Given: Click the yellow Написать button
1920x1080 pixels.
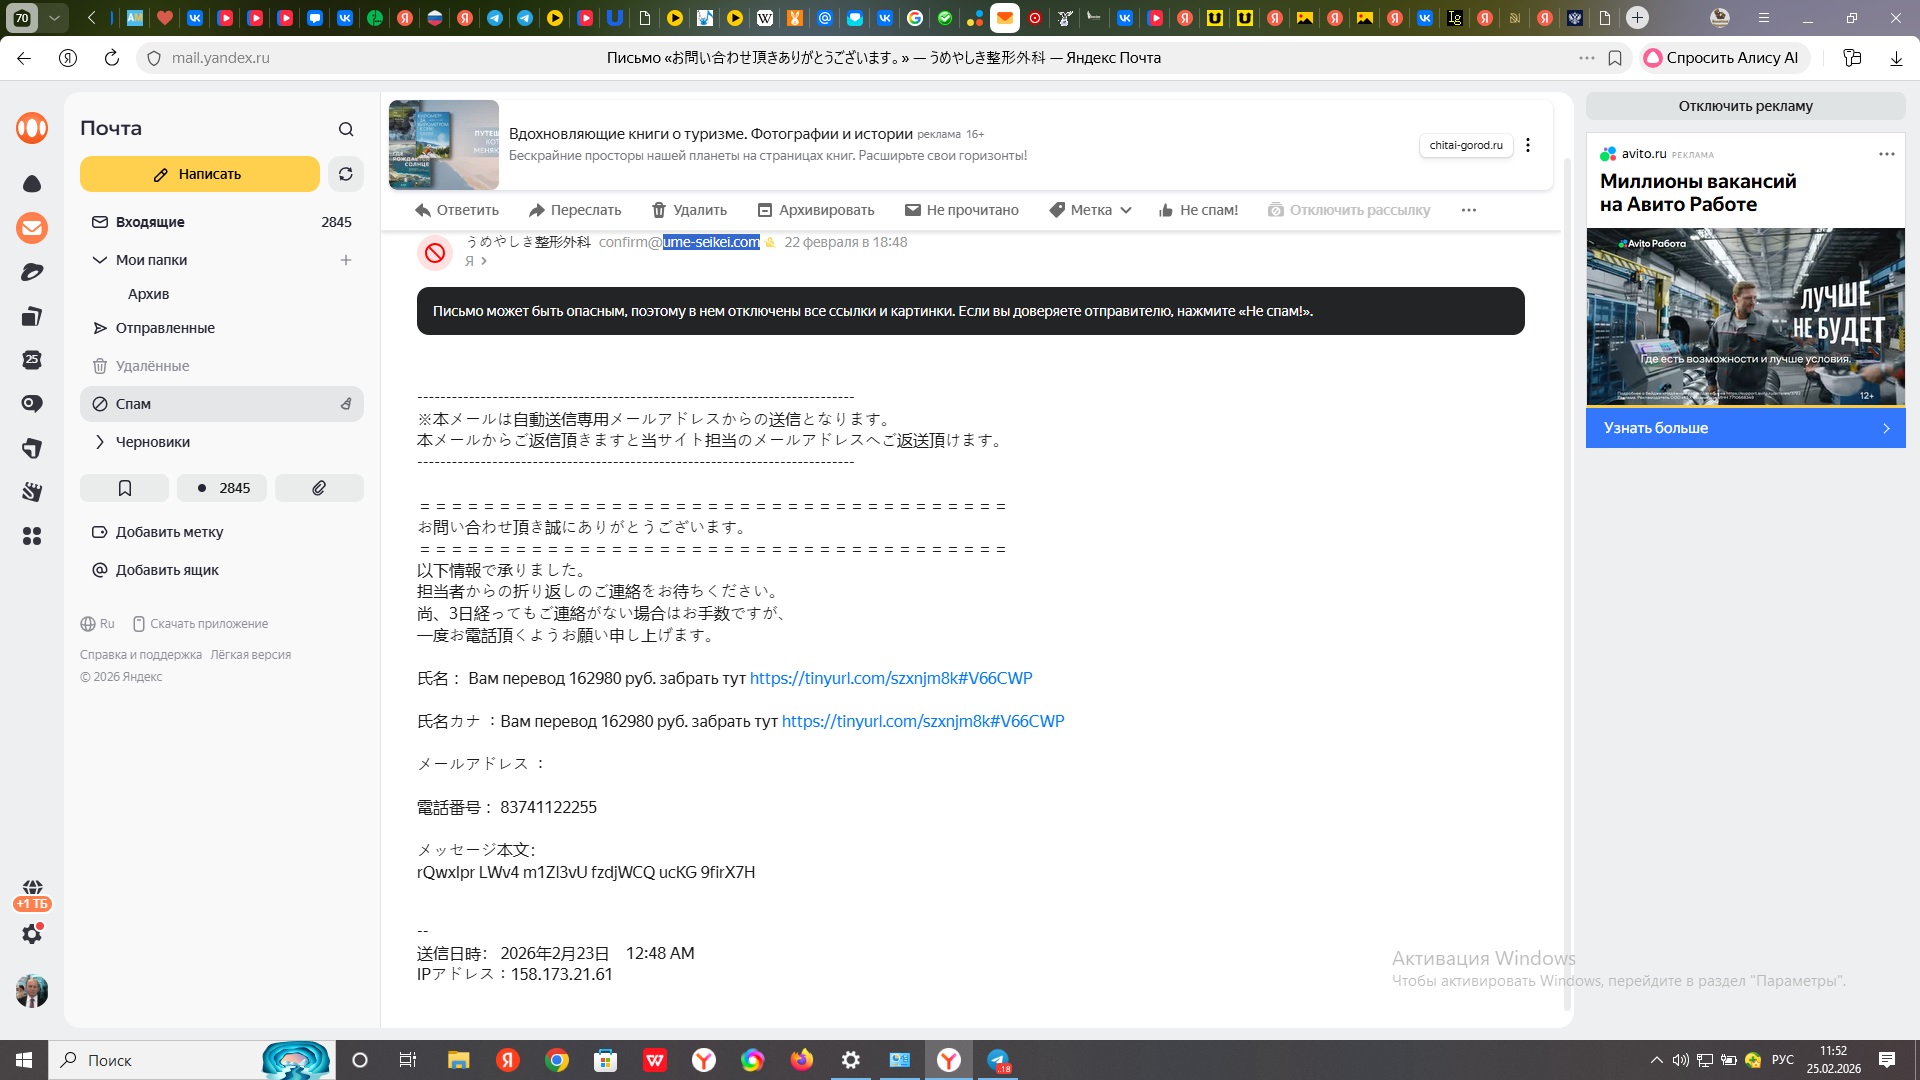Looking at the screenshot, I should 200,174.
